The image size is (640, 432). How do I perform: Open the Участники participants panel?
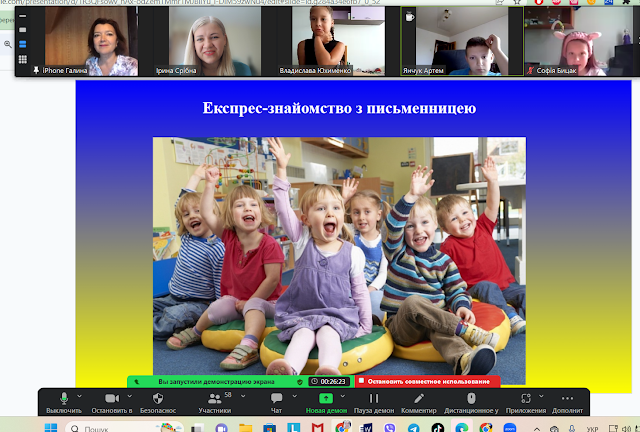click(215, 402)
